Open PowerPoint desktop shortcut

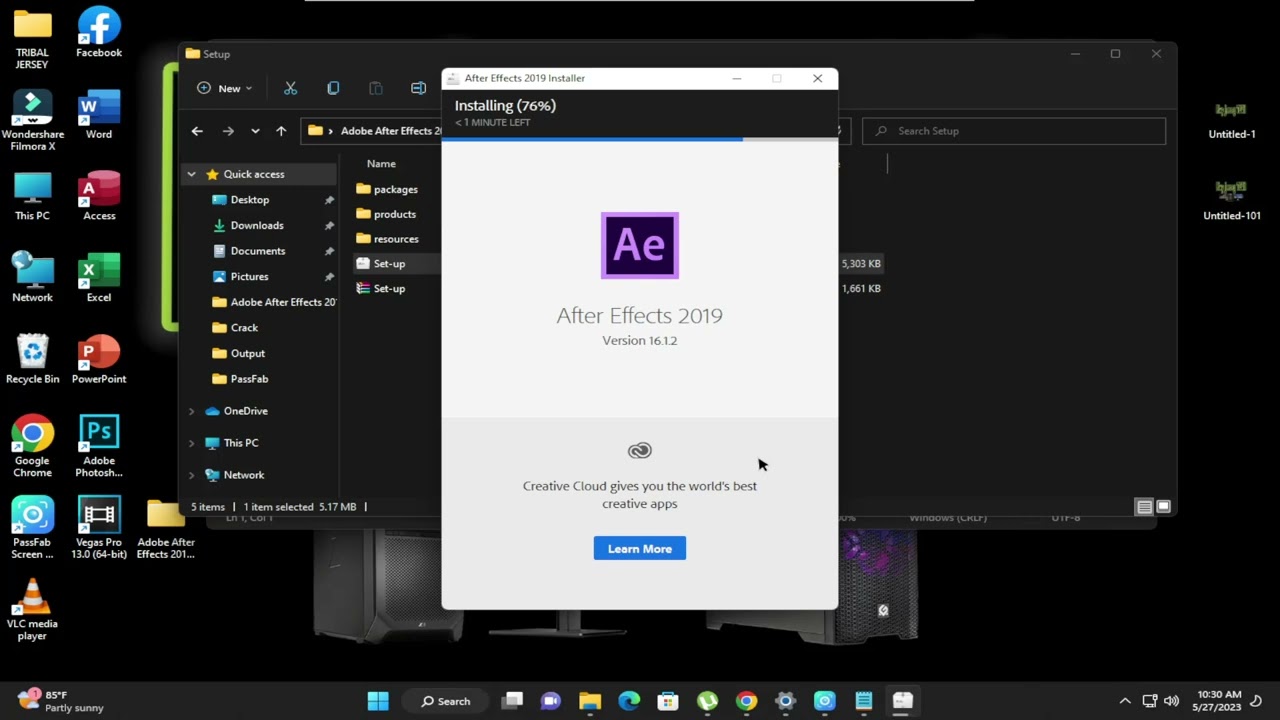coord(99,359)
